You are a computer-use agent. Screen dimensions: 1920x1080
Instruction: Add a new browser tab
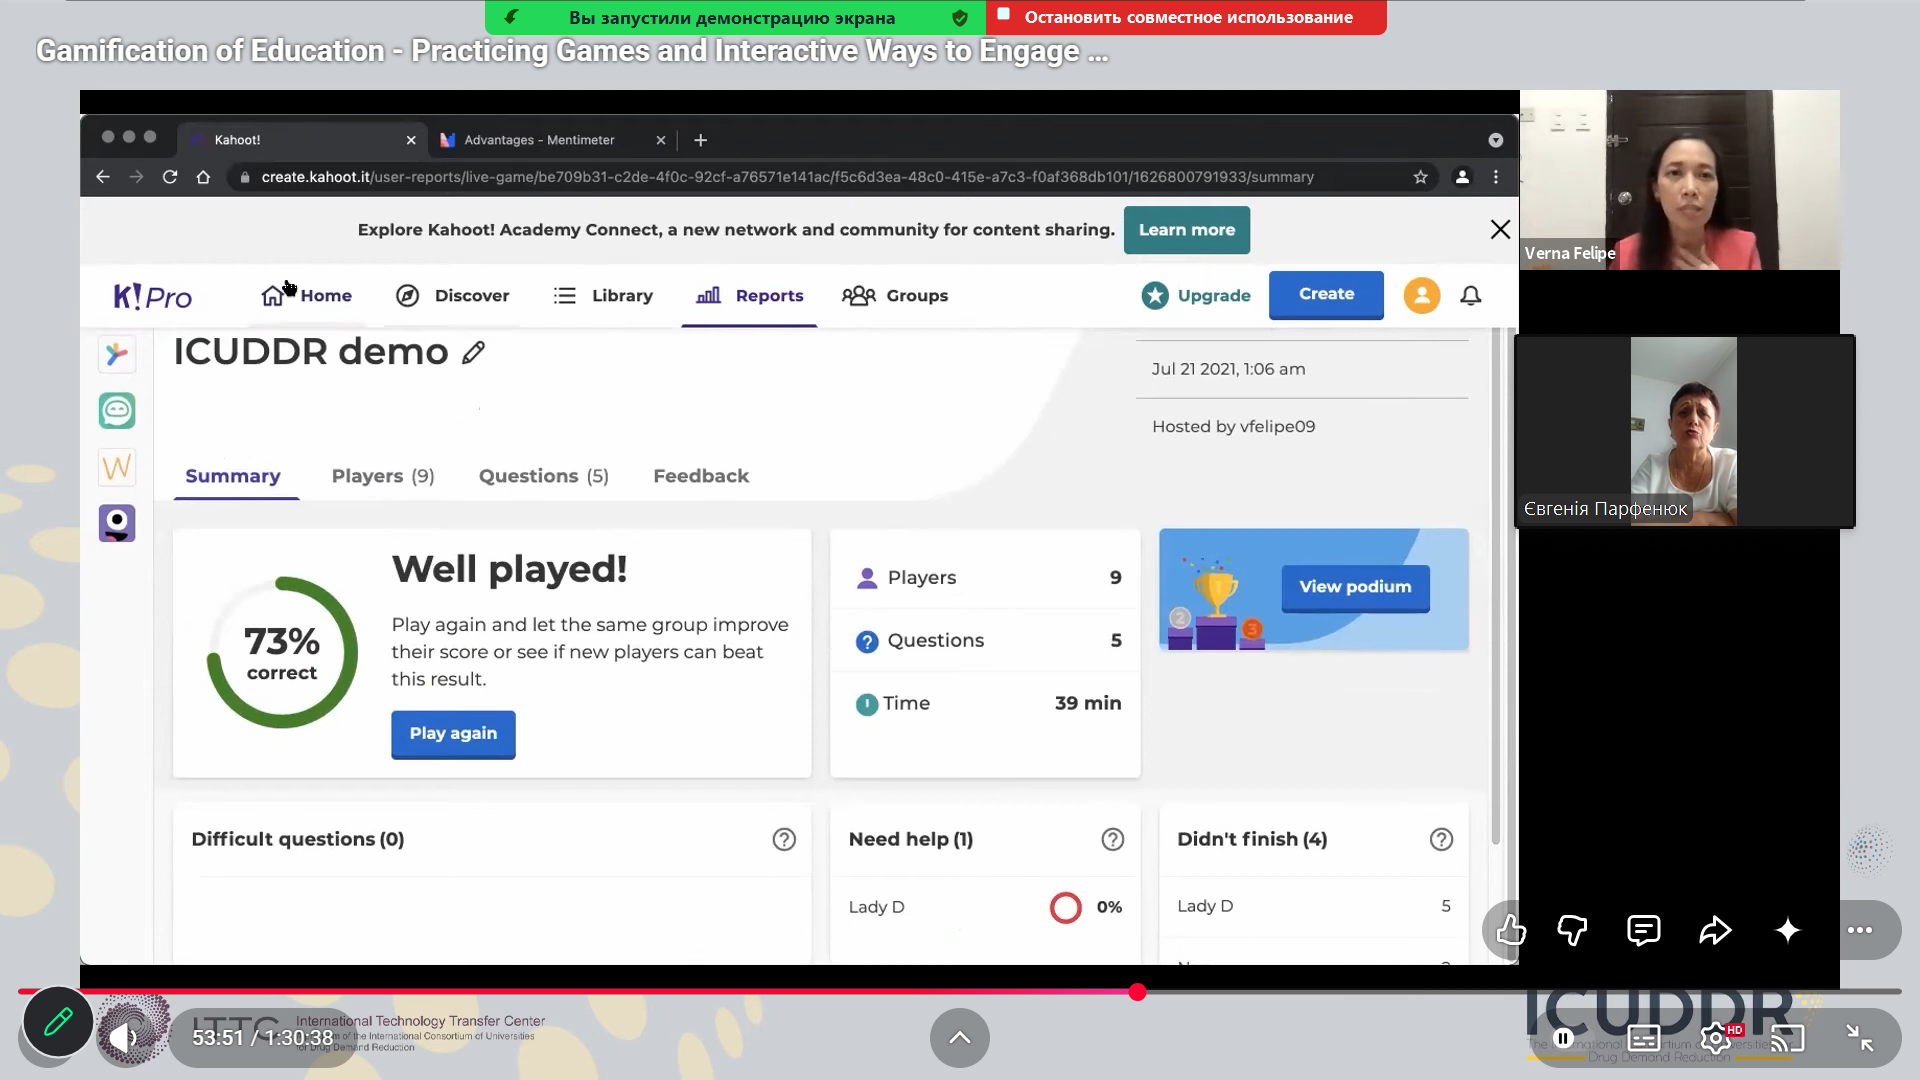point(701,140)
